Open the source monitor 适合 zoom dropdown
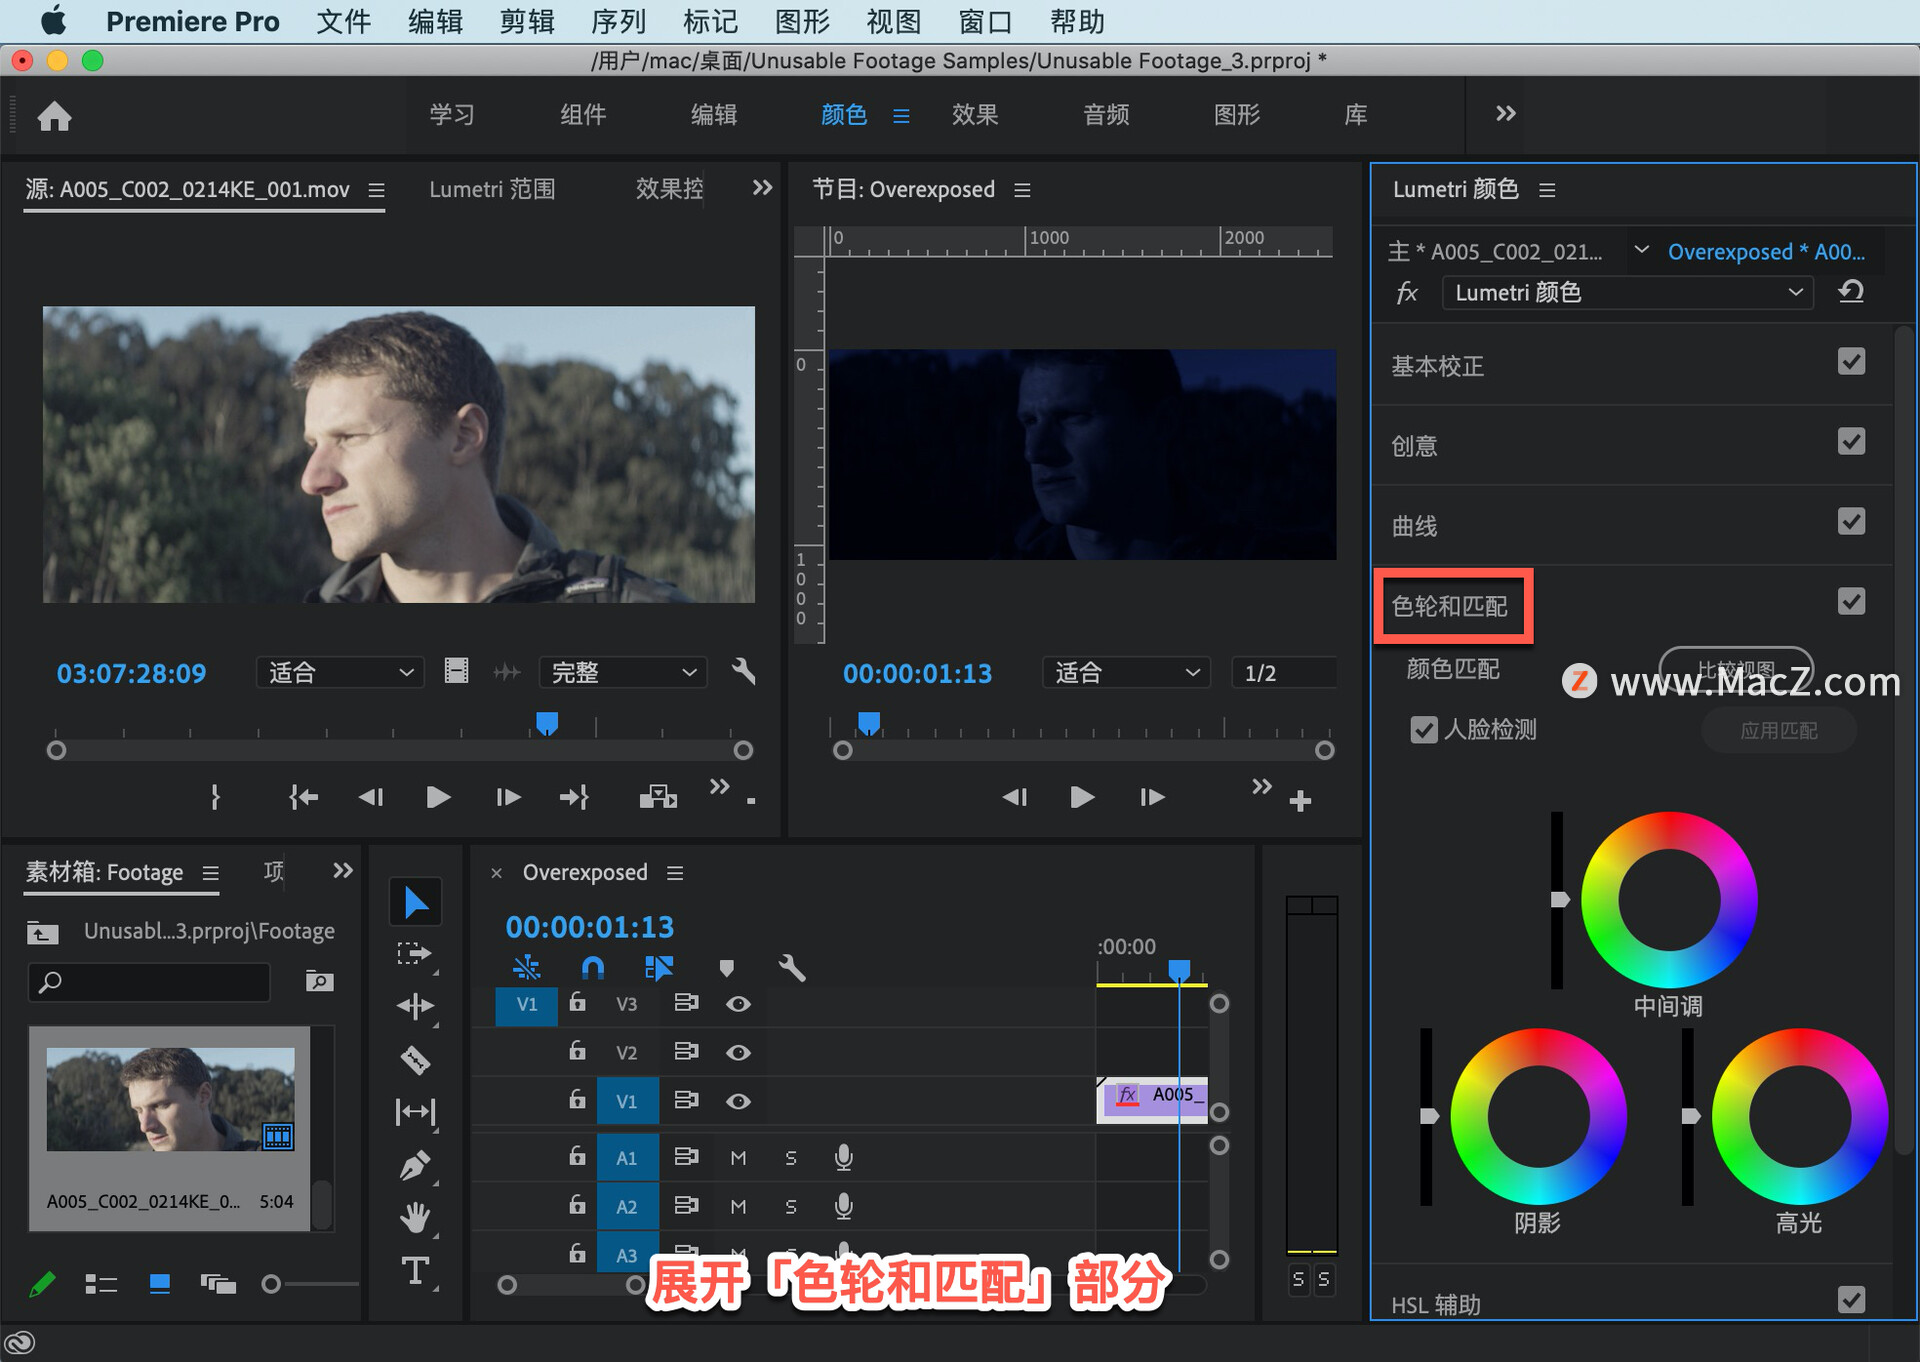Screen dimensions: 1920x1362 [x=340, y=672]
